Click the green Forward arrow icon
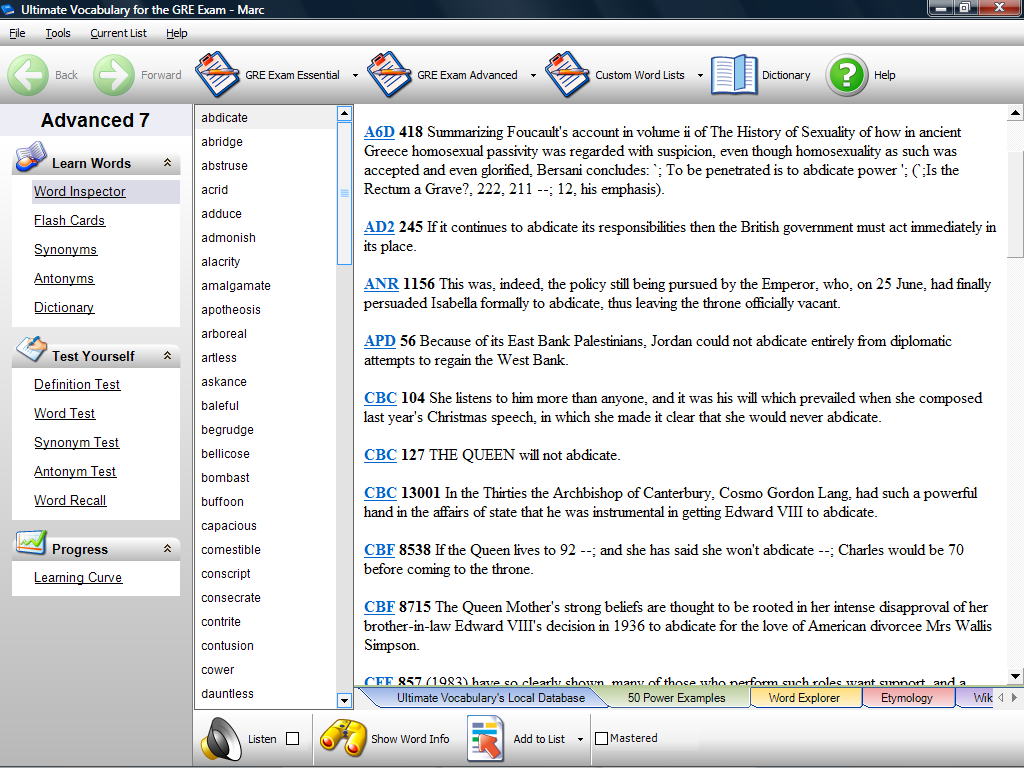This screenshot has width=1024, height=768. coord(114,75)
